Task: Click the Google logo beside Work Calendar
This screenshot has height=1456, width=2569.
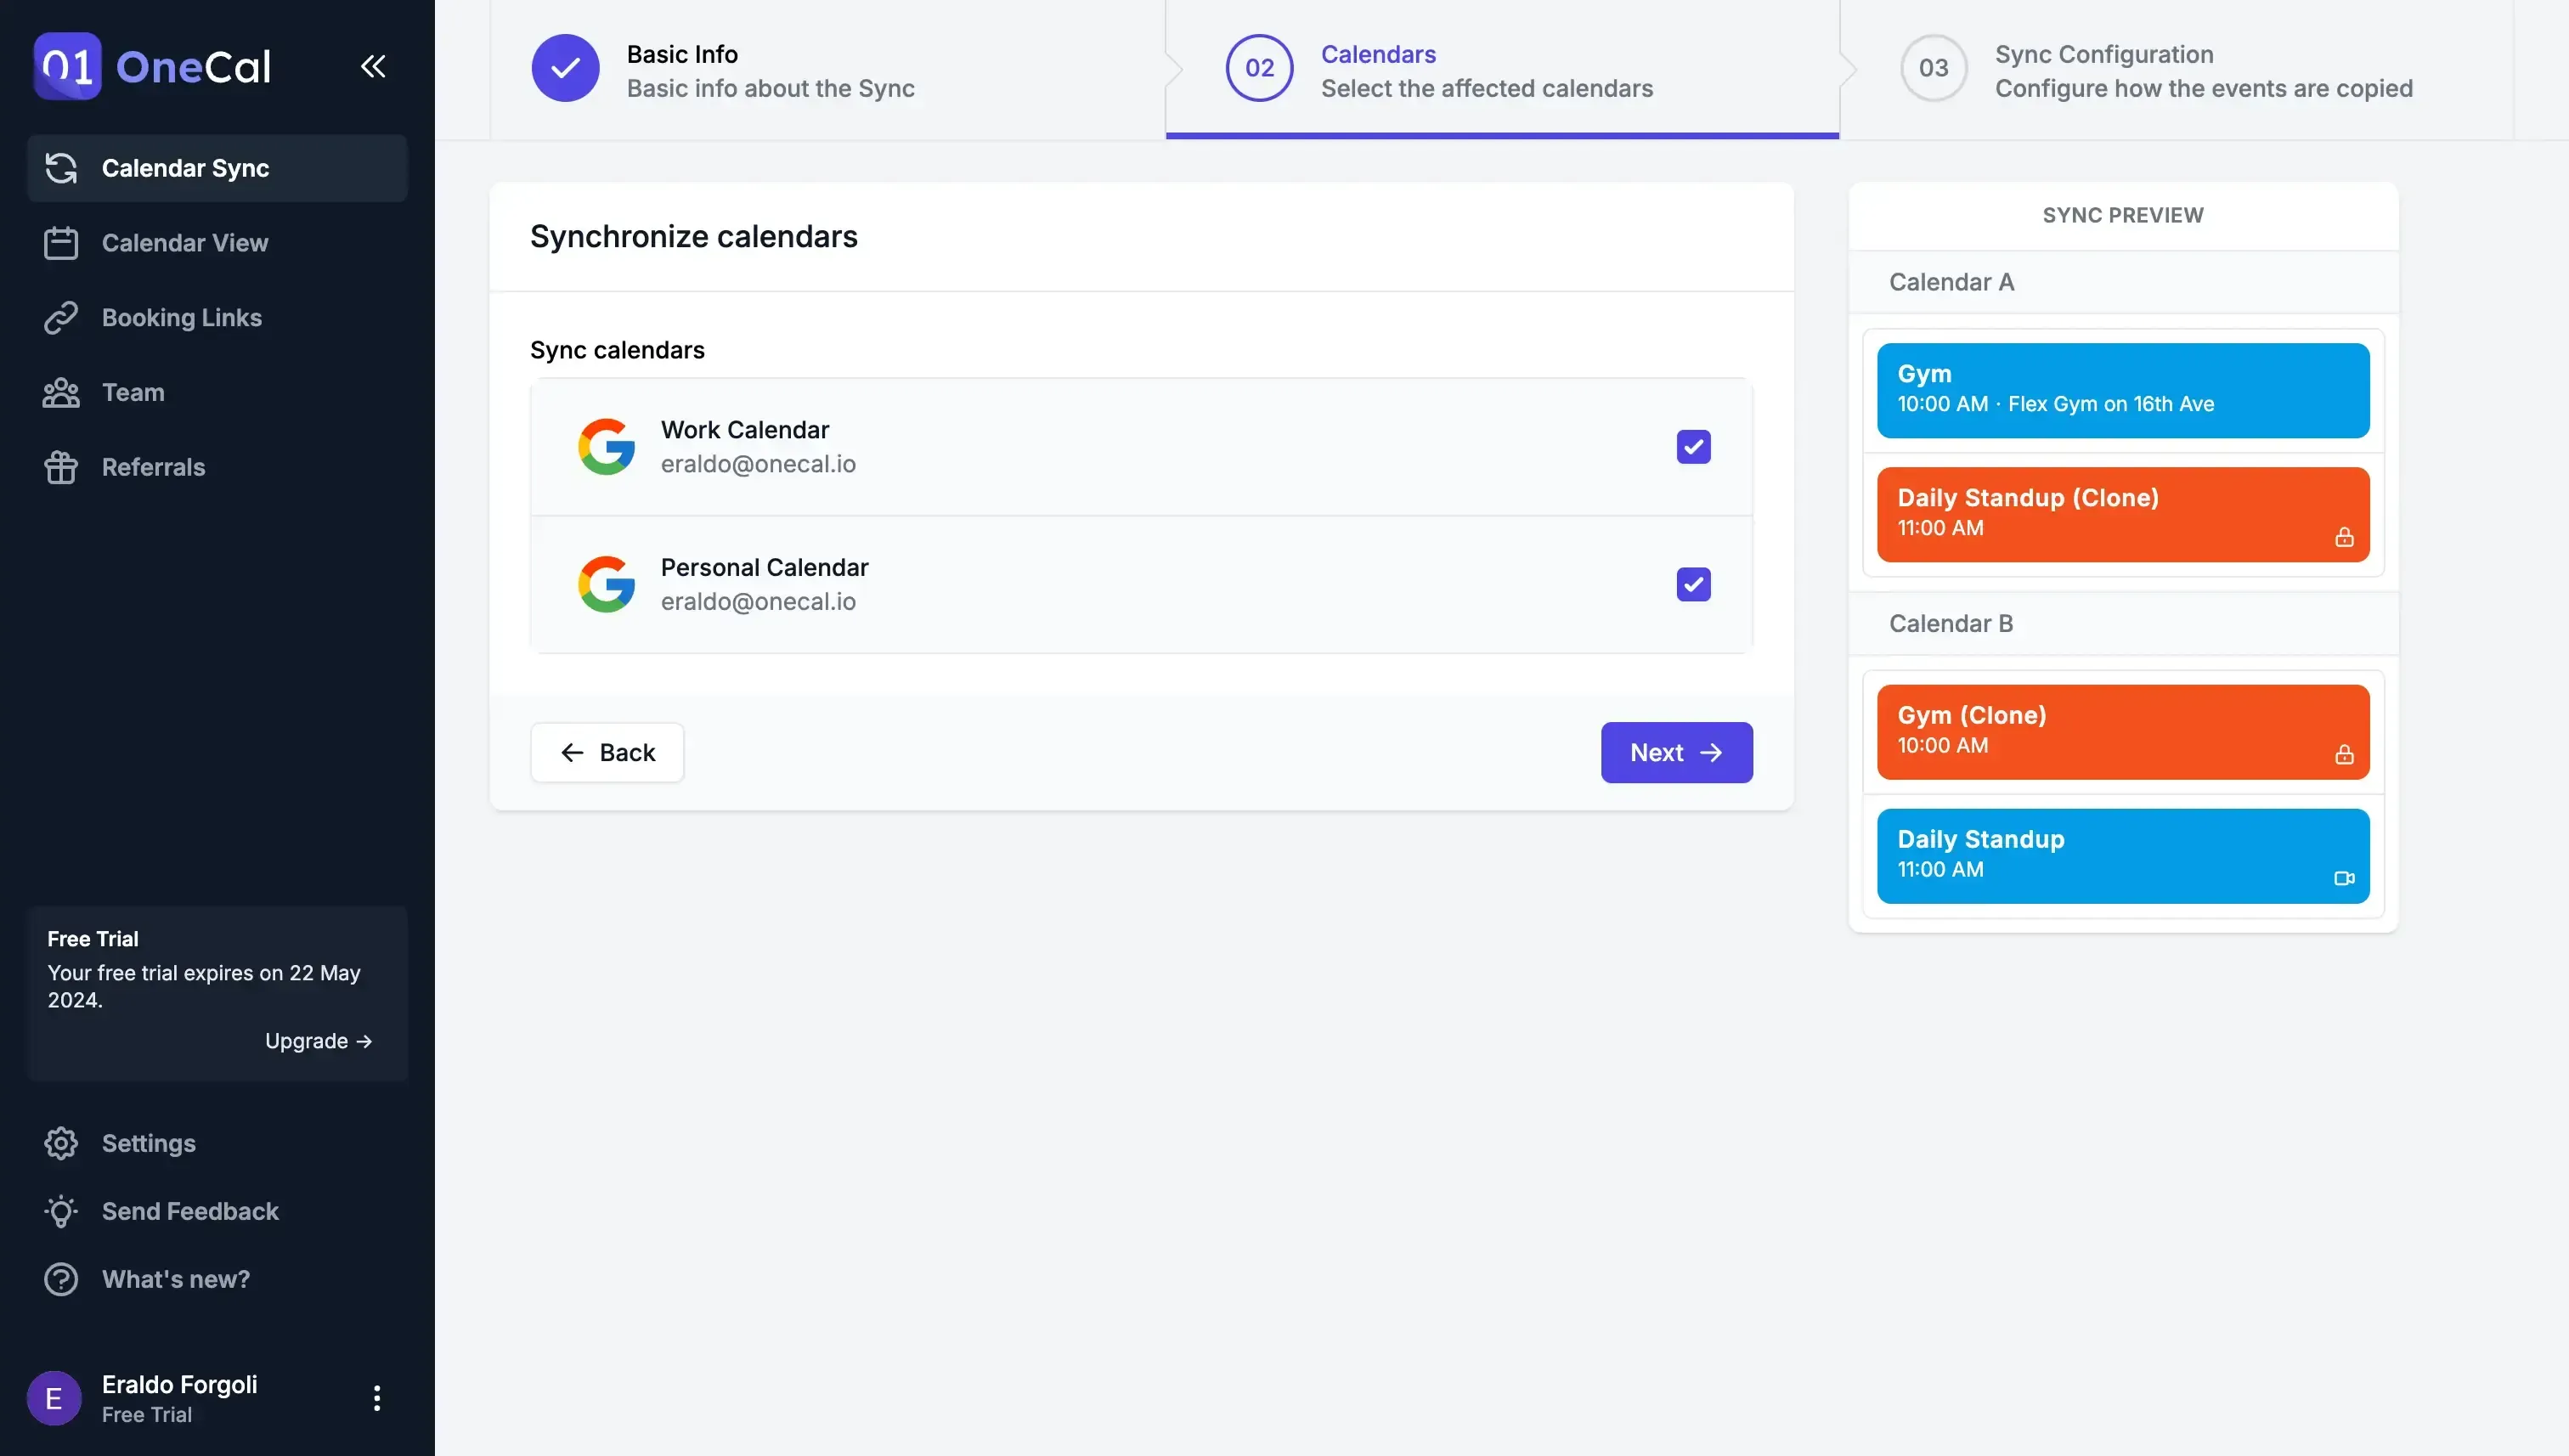Action: (606, 447)
